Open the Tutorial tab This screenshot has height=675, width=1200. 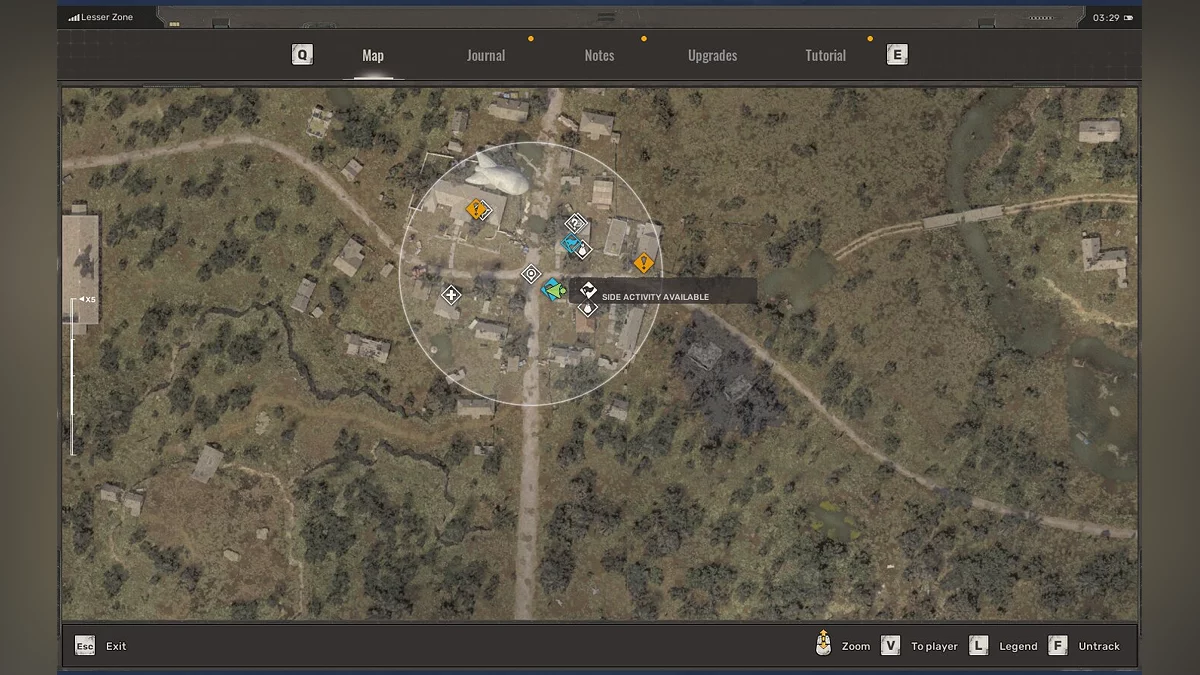coord(826,56)
